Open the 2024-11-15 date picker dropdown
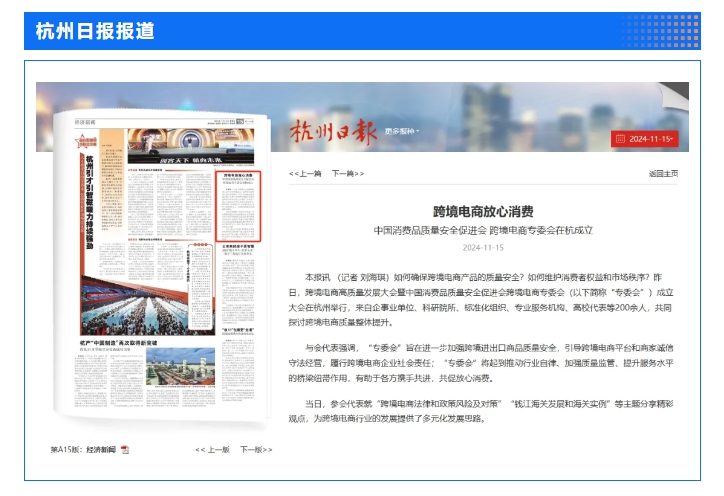 [x=645, y=138]
